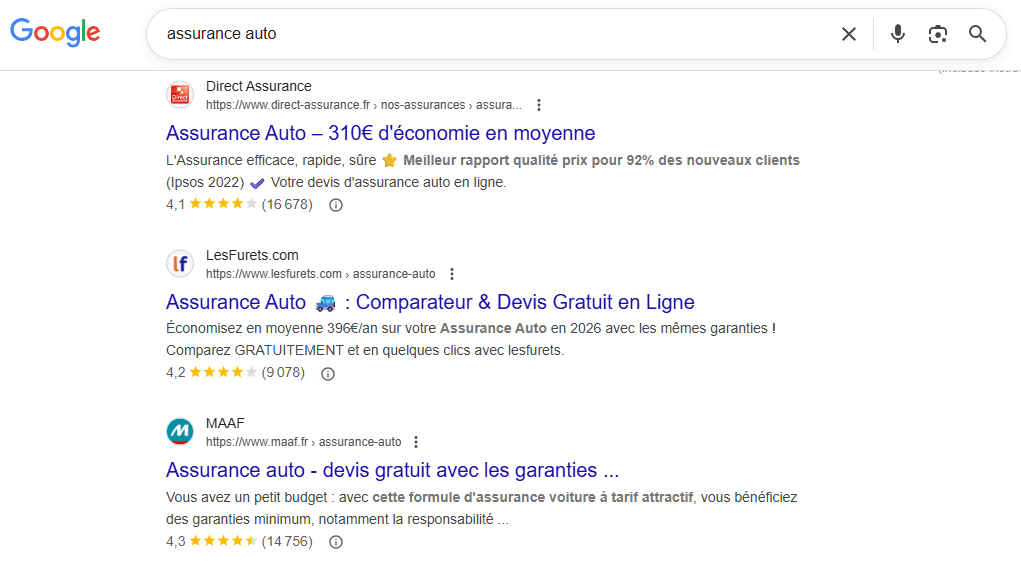Click the MAAF favicon

180,432
